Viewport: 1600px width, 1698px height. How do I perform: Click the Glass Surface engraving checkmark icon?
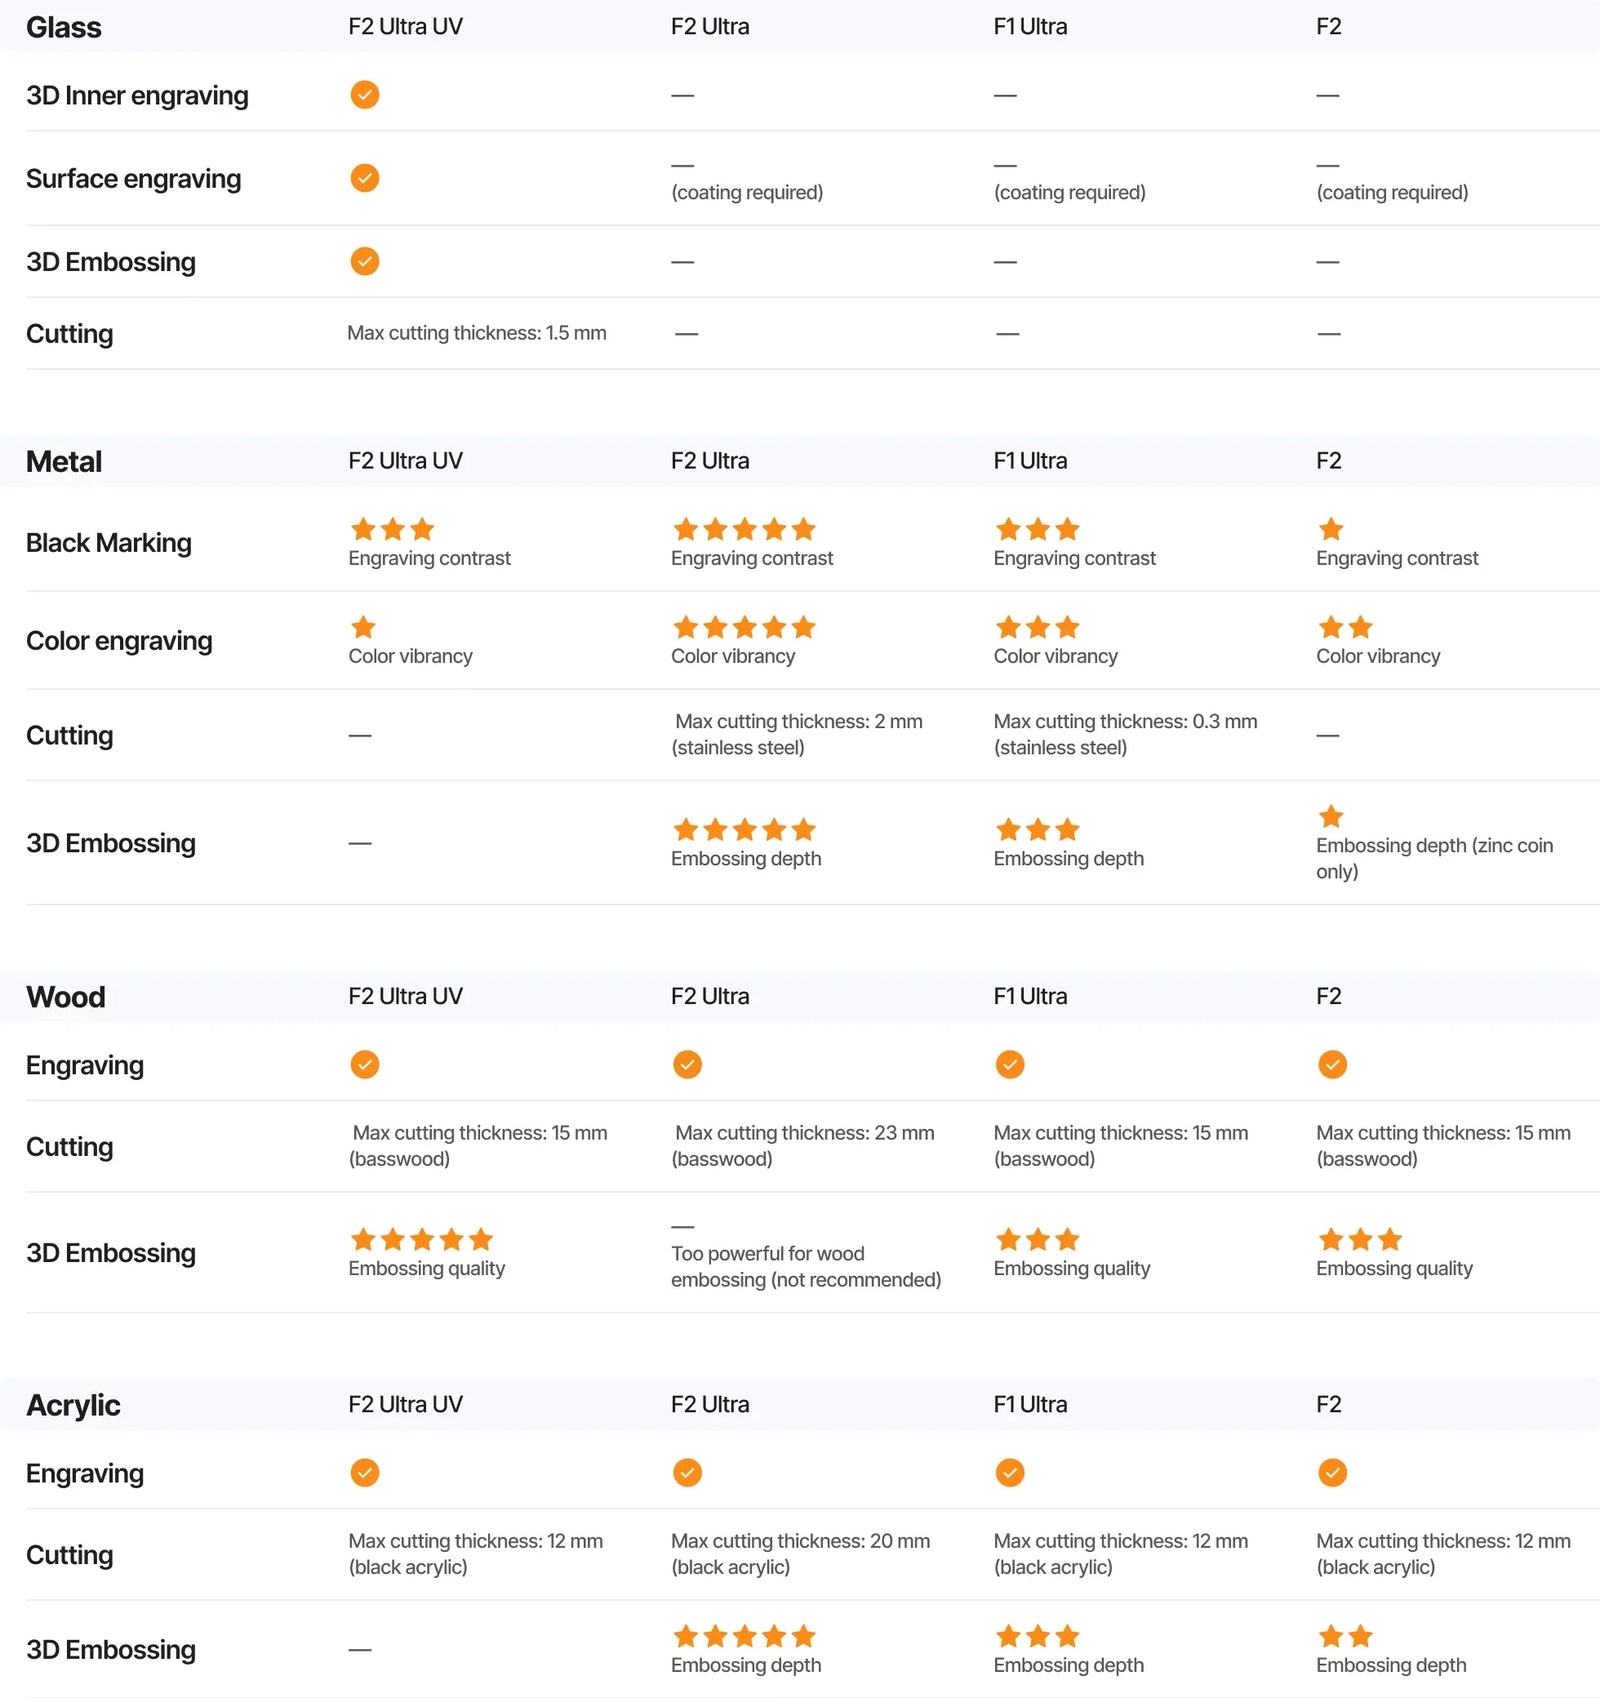[x=365, y=178]
